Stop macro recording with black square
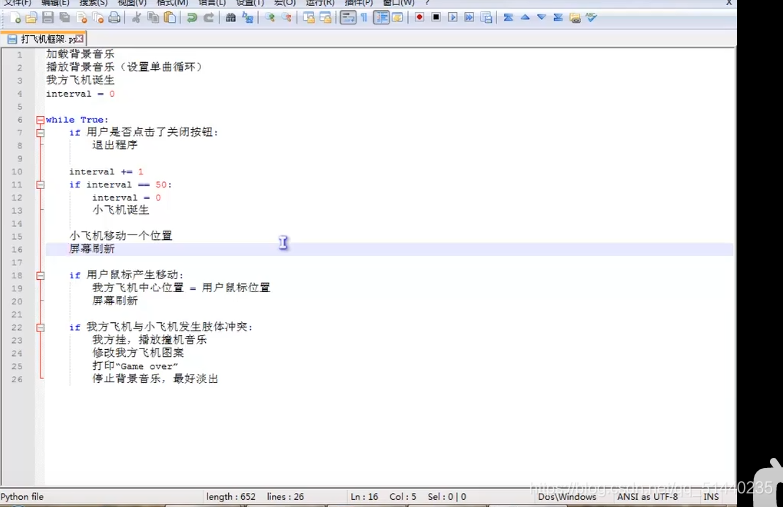This screenshot has width=783, height=507. 436,17
